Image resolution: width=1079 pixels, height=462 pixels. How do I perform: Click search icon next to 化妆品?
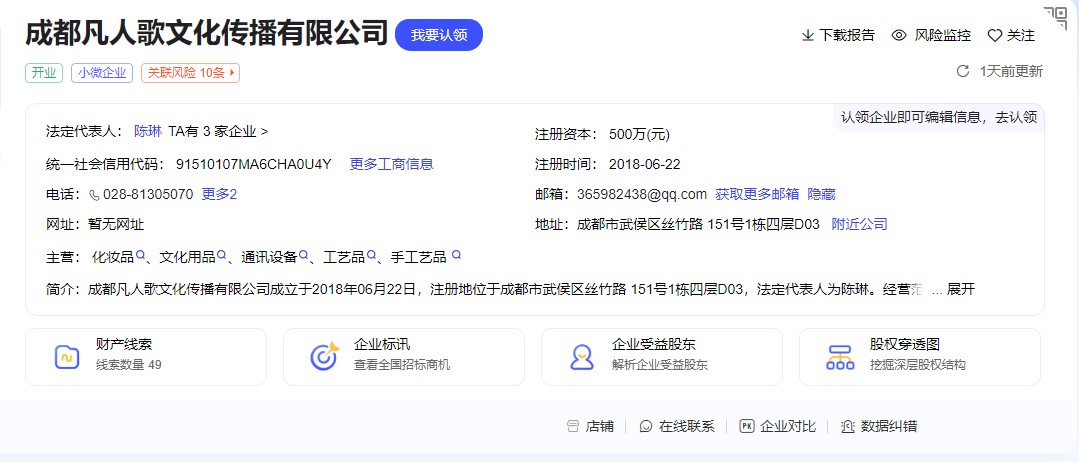pos(141,256)
